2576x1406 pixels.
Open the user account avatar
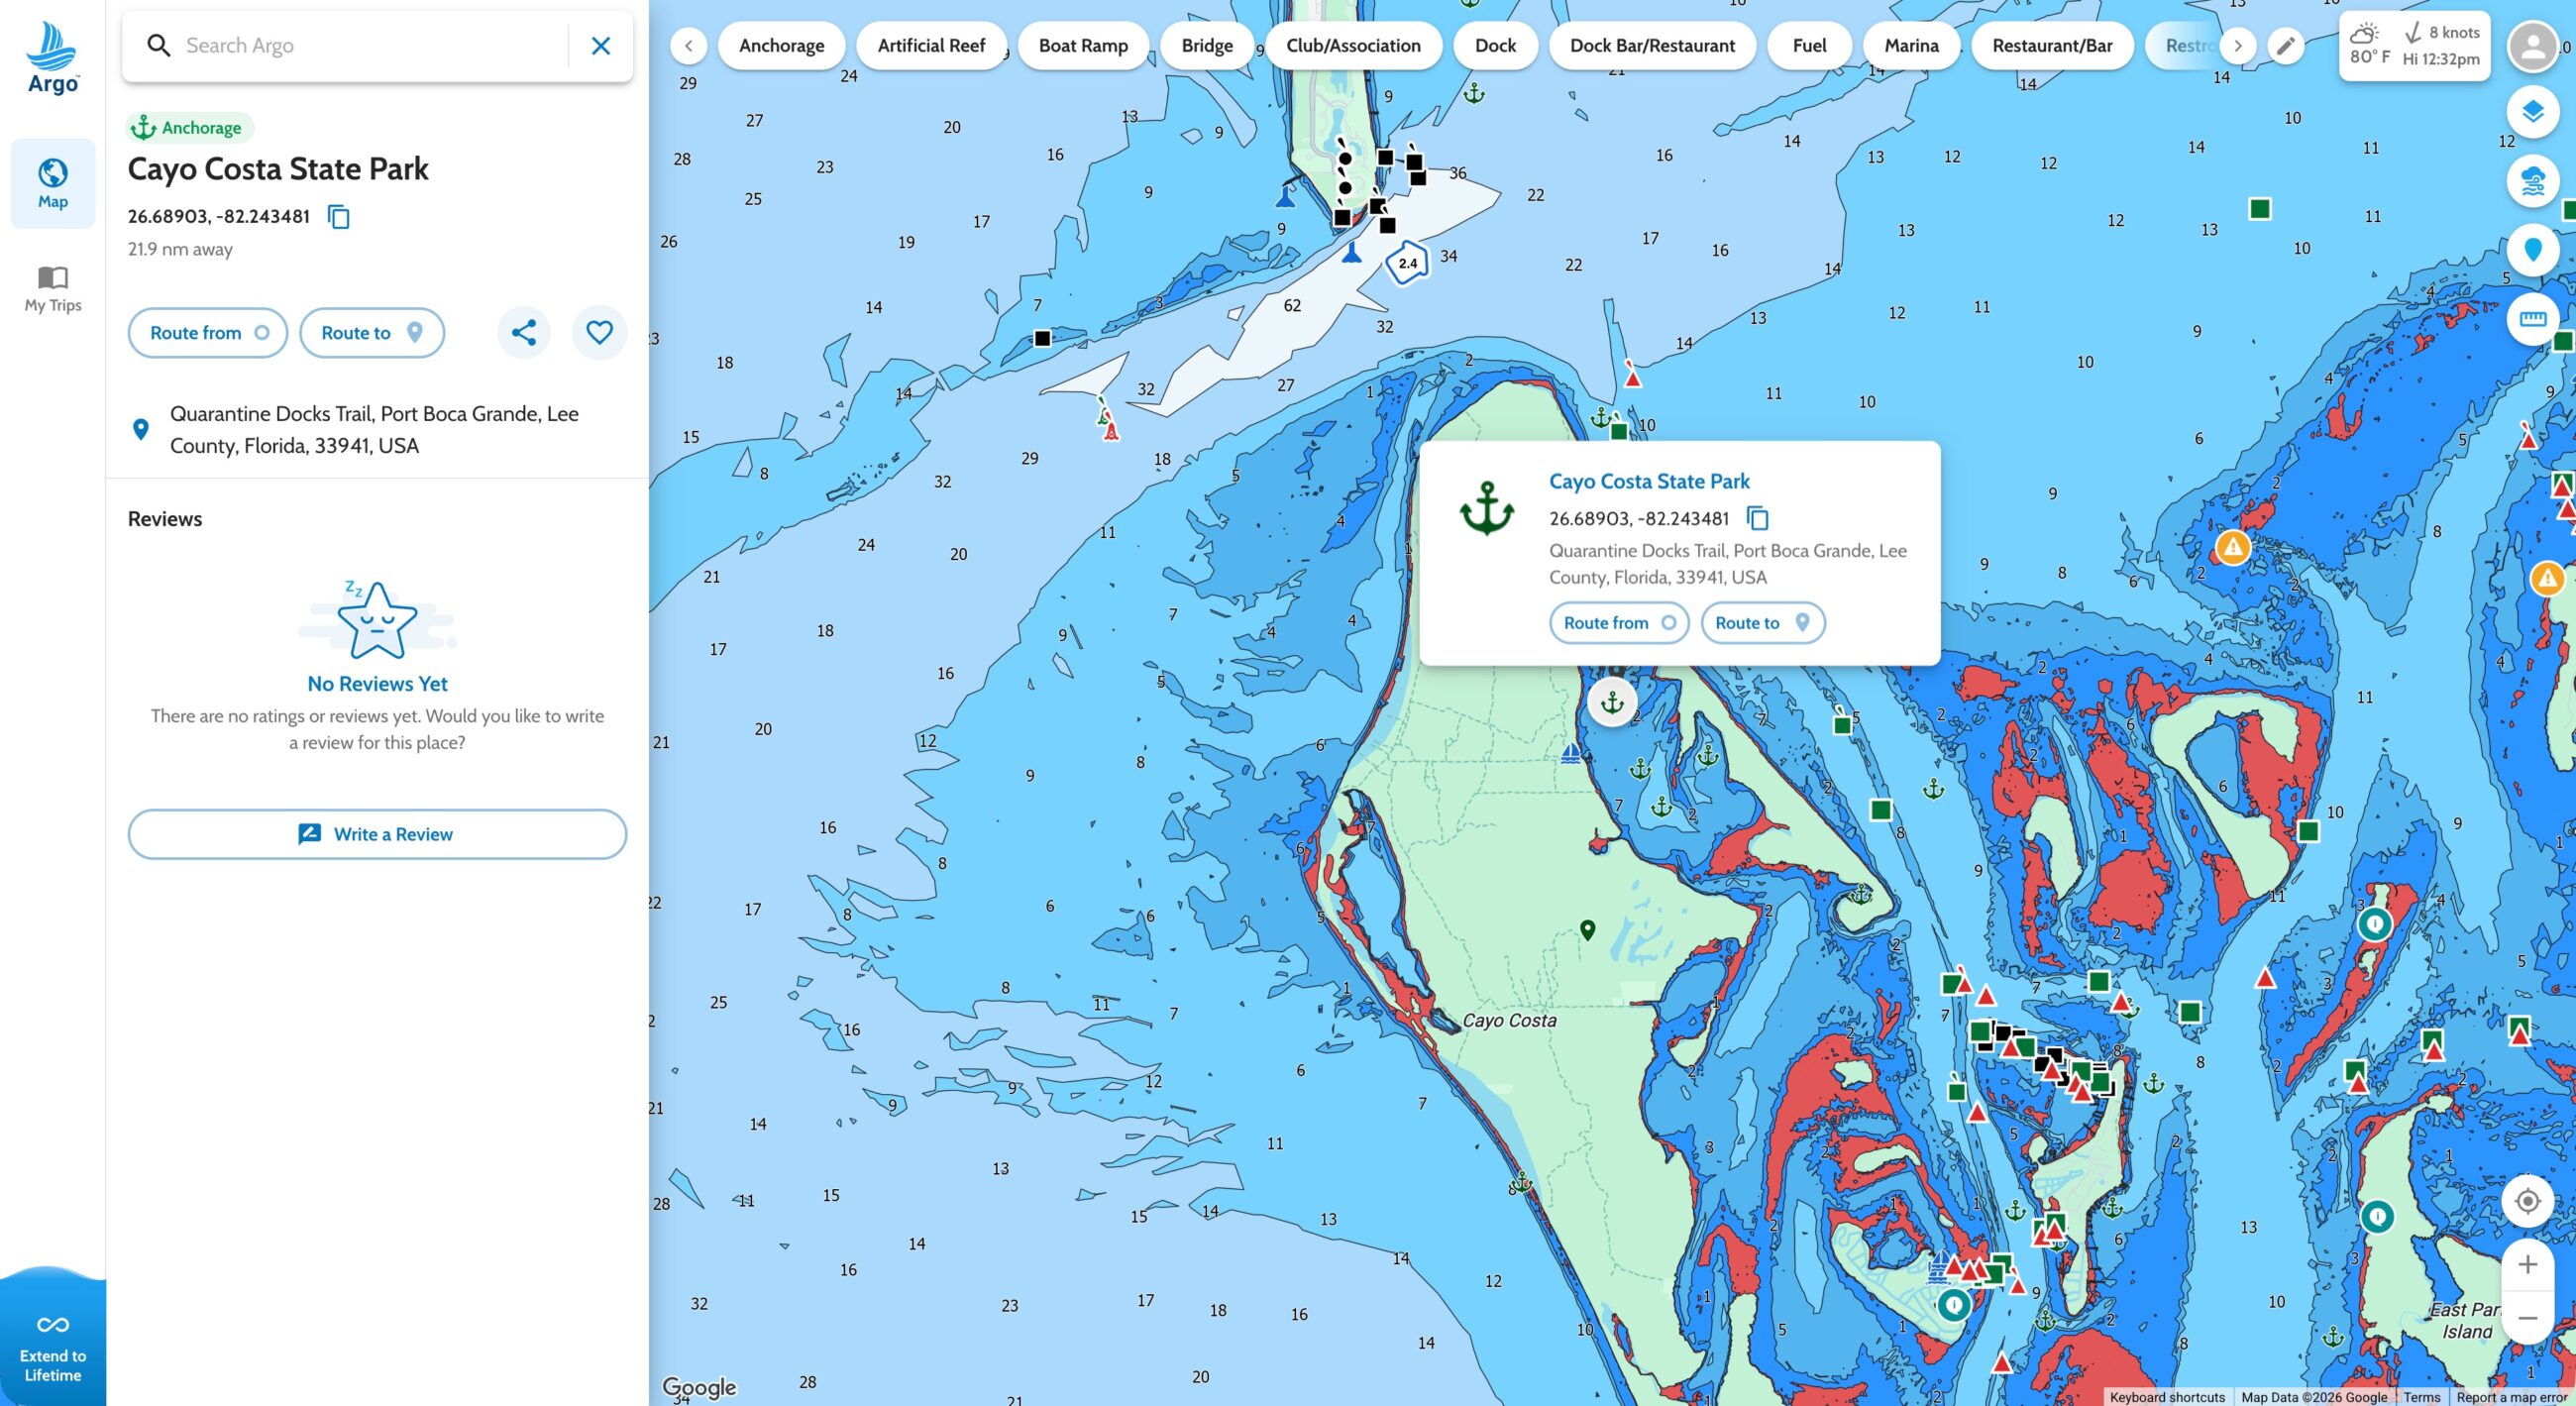pyautogui.click(x=2533, y=46)
